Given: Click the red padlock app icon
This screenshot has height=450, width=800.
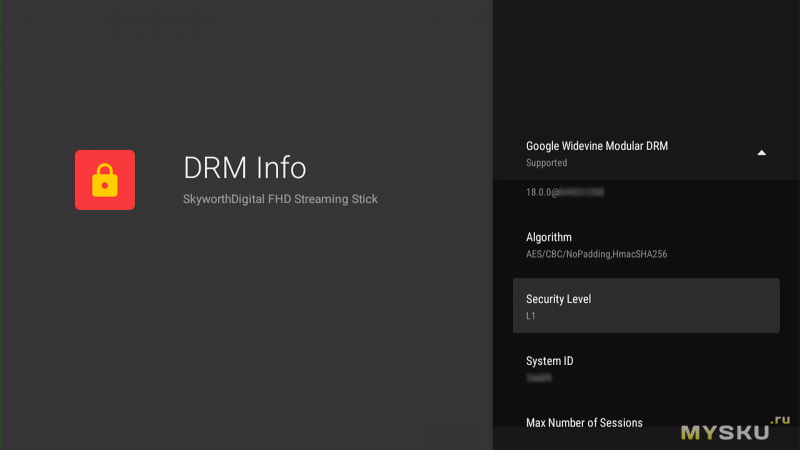Looking at the screenshot, I should point(105,180).
